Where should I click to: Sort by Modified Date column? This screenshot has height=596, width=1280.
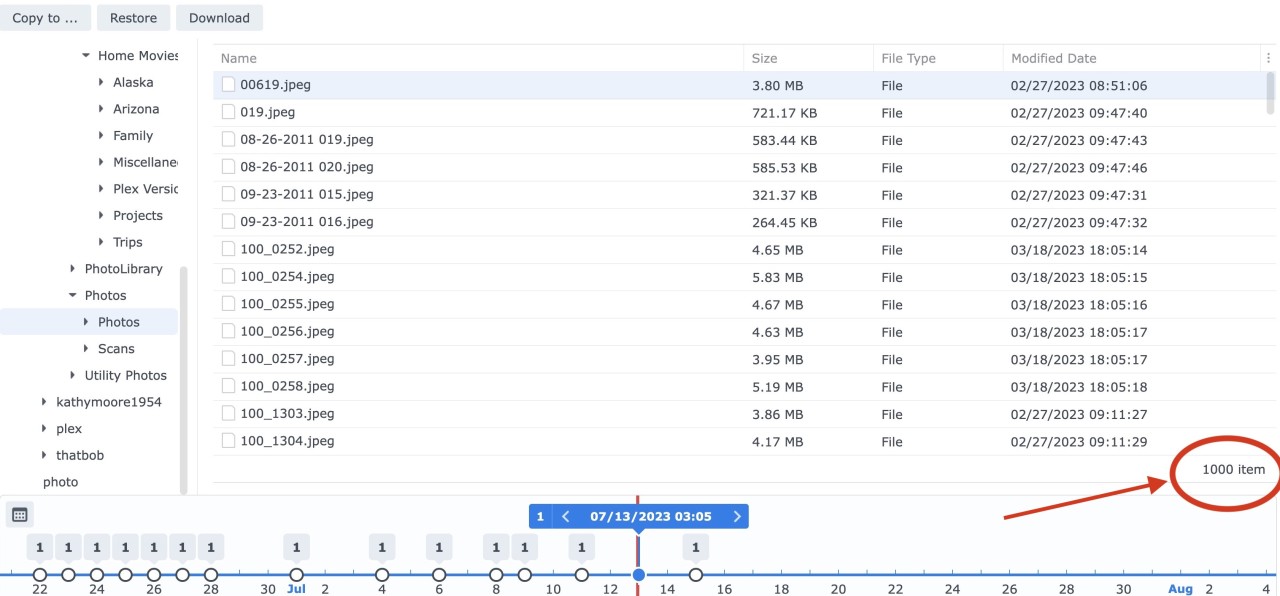point(1053,58)
